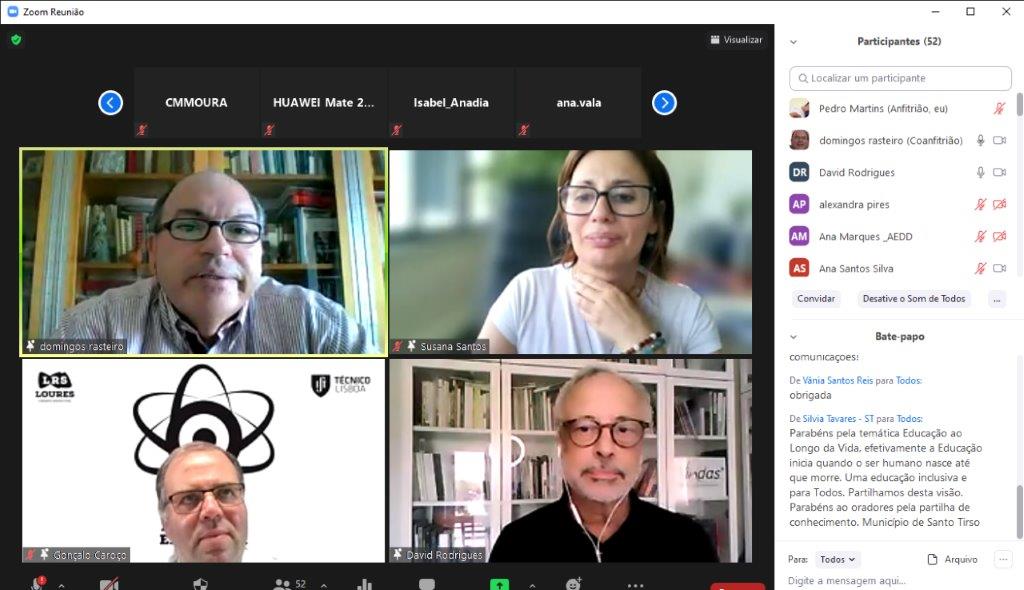
Task: Open the Reactions smiley icon
Action: tap(573, 584)
